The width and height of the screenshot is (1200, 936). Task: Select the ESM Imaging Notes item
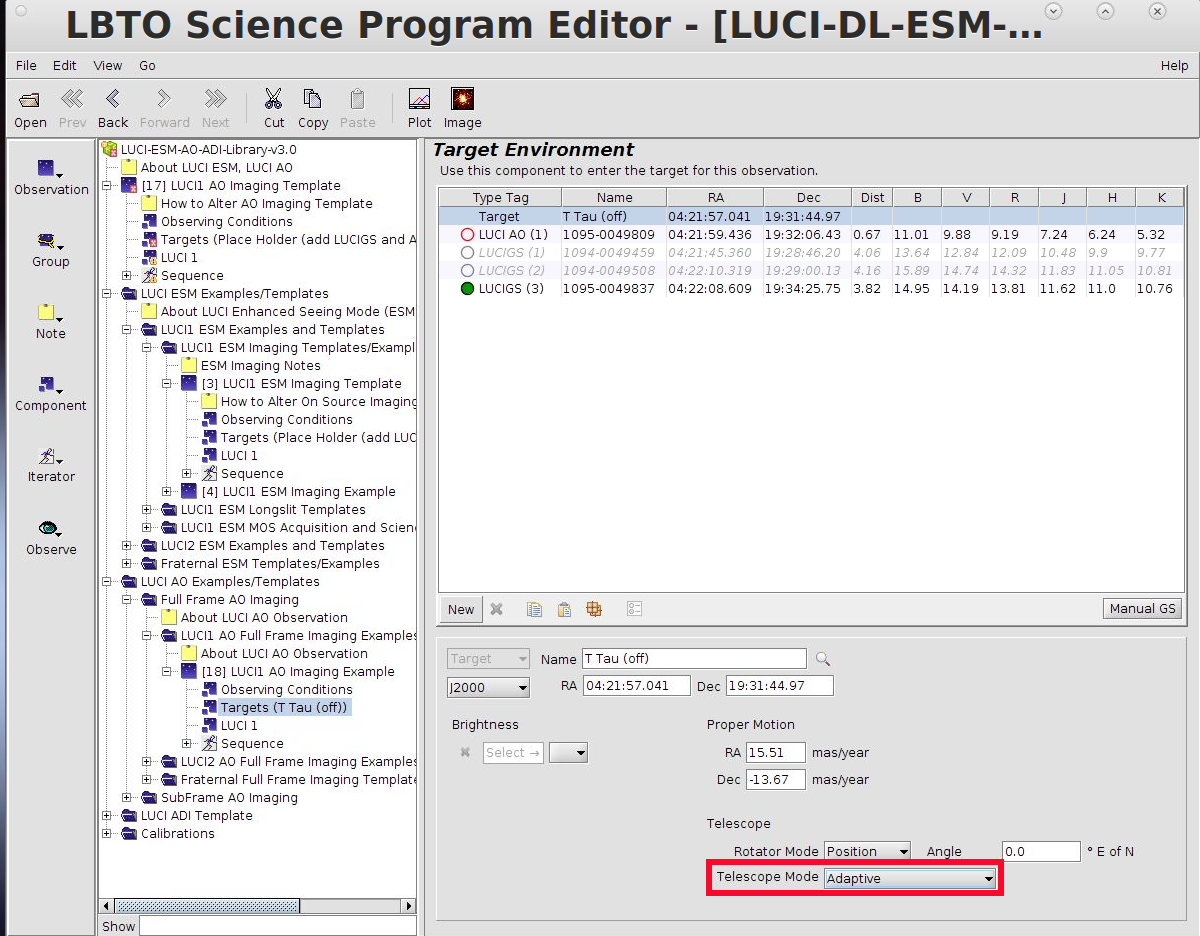261,366
